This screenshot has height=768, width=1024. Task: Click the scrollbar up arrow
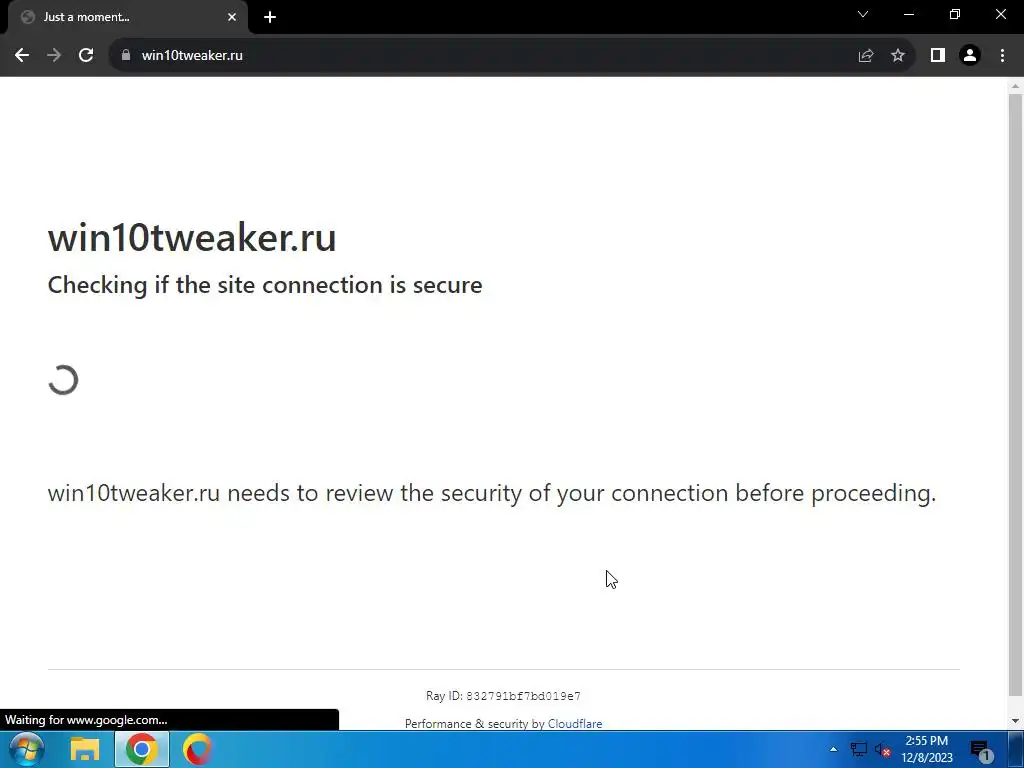pyautogui.click(x=1015, y=86)
